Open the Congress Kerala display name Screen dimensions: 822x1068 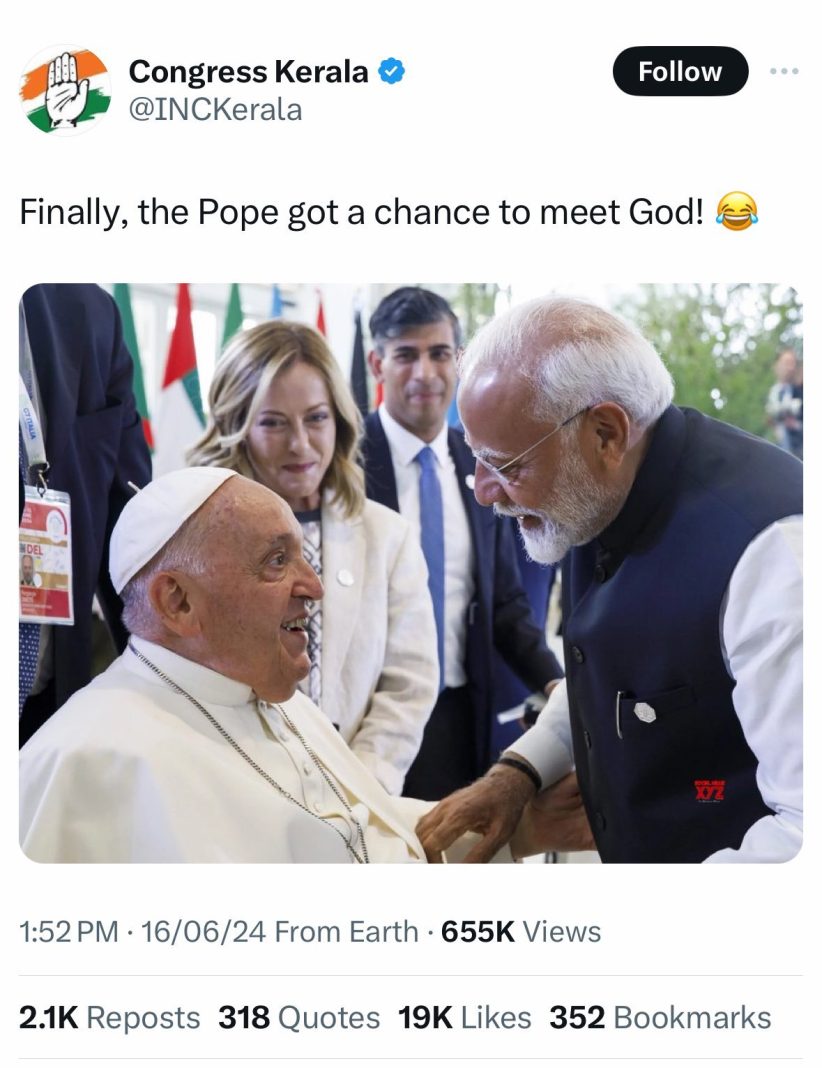(248, 72)
